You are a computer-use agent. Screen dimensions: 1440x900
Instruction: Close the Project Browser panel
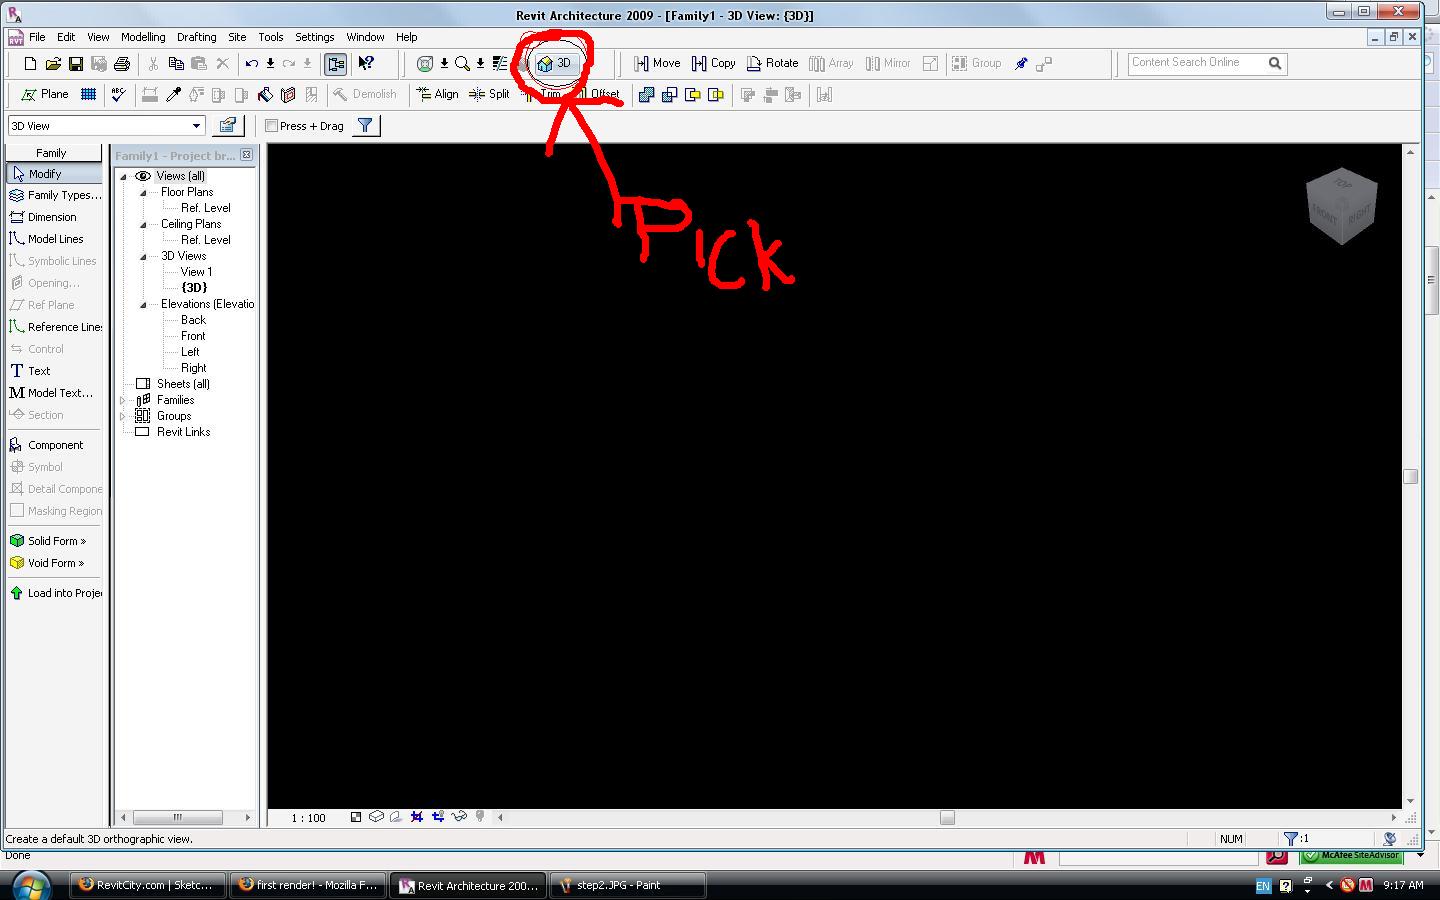point(247,155)
